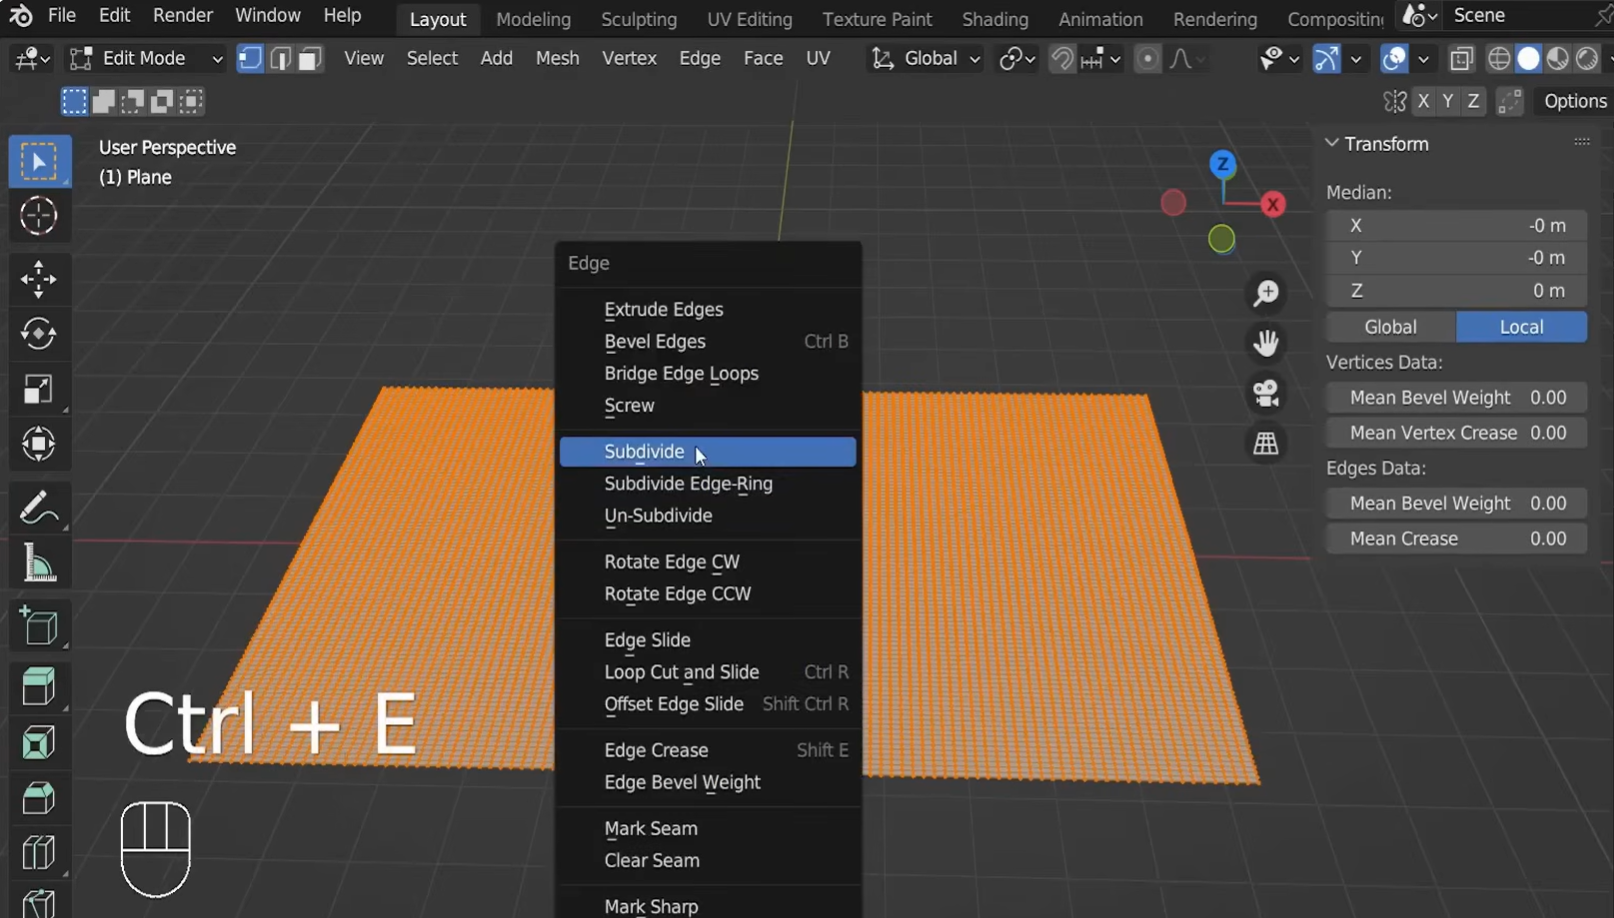
Task: Adjust the Mean Vertex Crease field
Action: (x=1457, y=433)
